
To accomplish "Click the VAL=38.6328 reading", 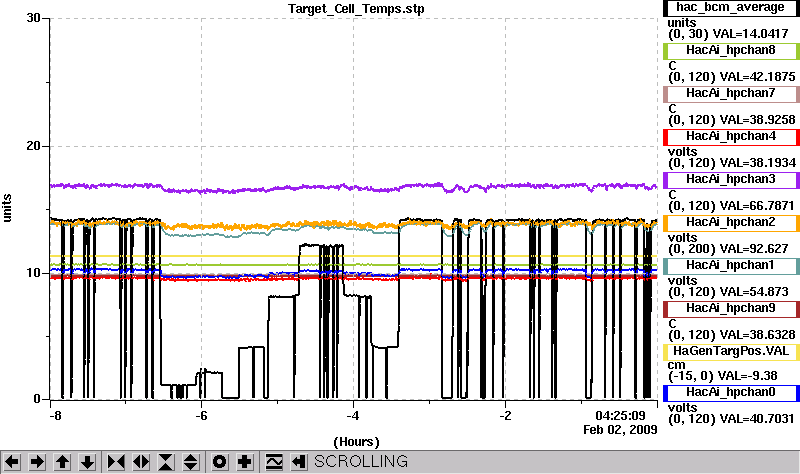I will point(757,335).
